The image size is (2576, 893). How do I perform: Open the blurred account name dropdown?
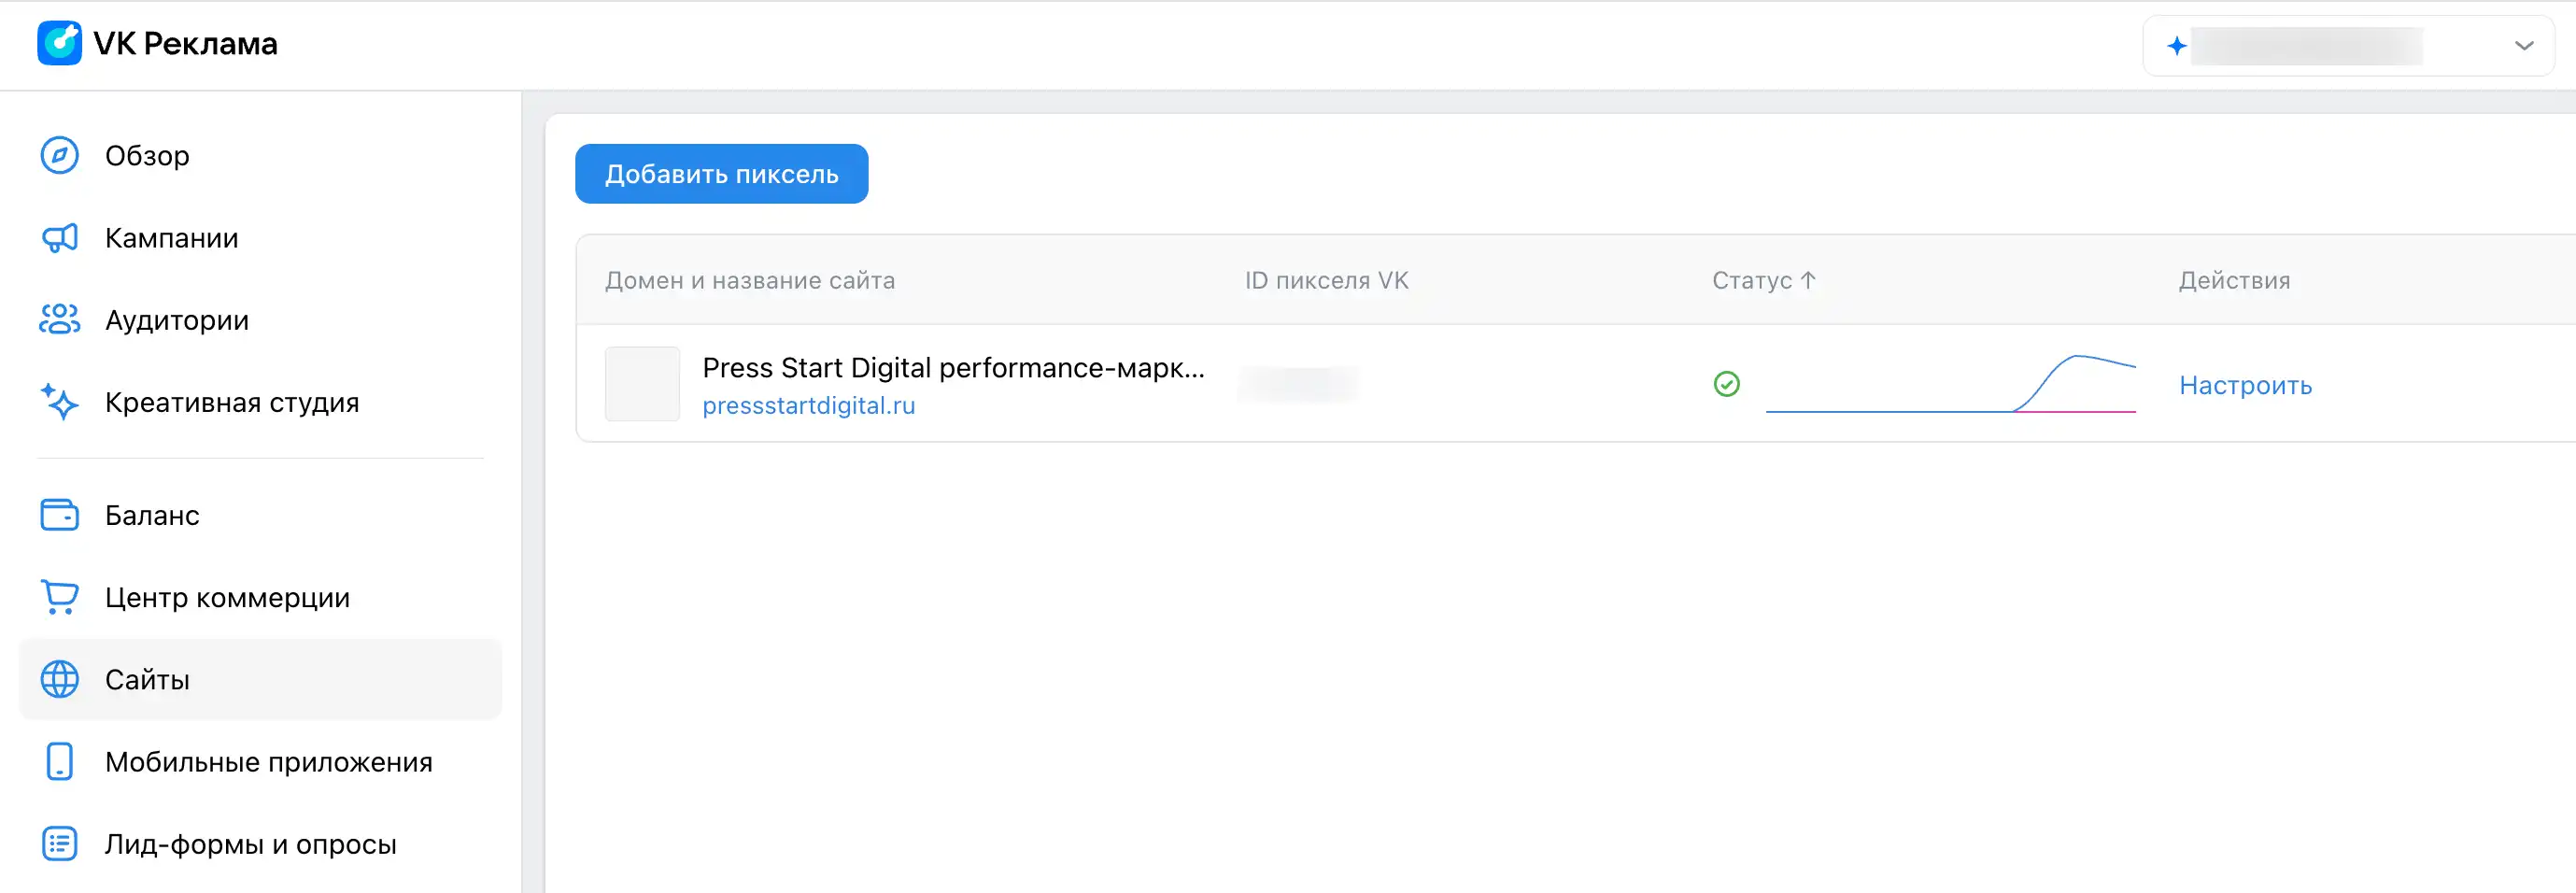pyautogui.click(x=2347, y=46)
